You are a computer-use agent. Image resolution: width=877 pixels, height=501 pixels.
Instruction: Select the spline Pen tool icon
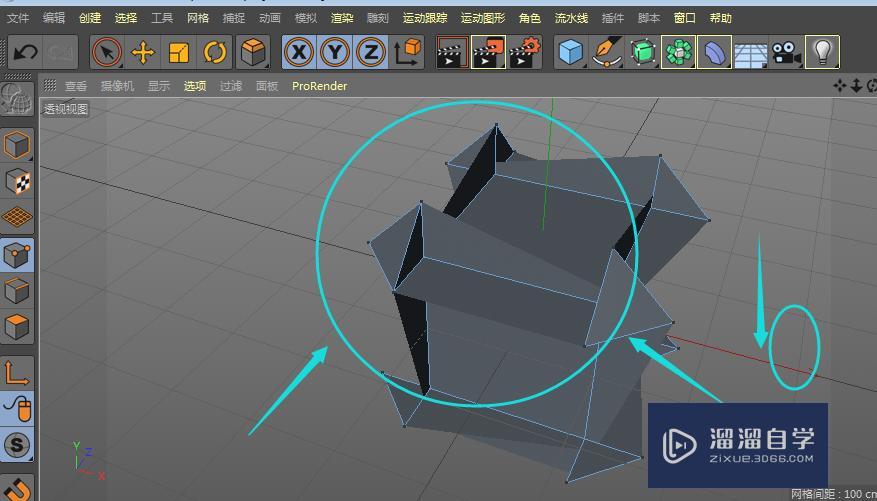tap(607, 53)
